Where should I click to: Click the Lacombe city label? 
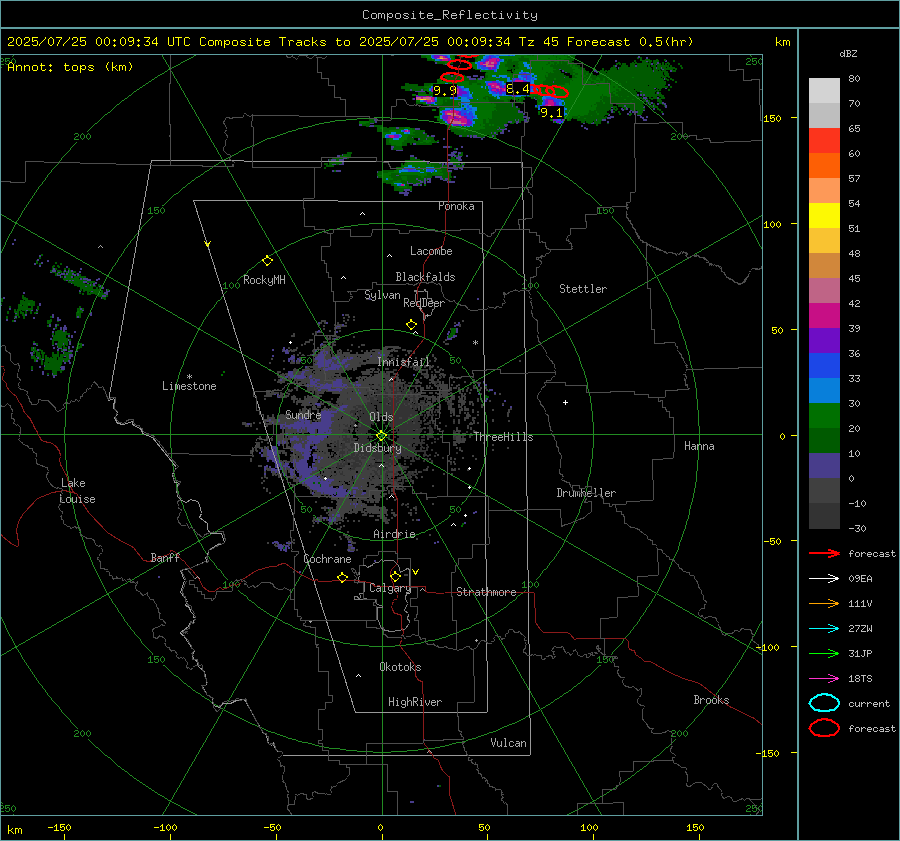(431, 251)
